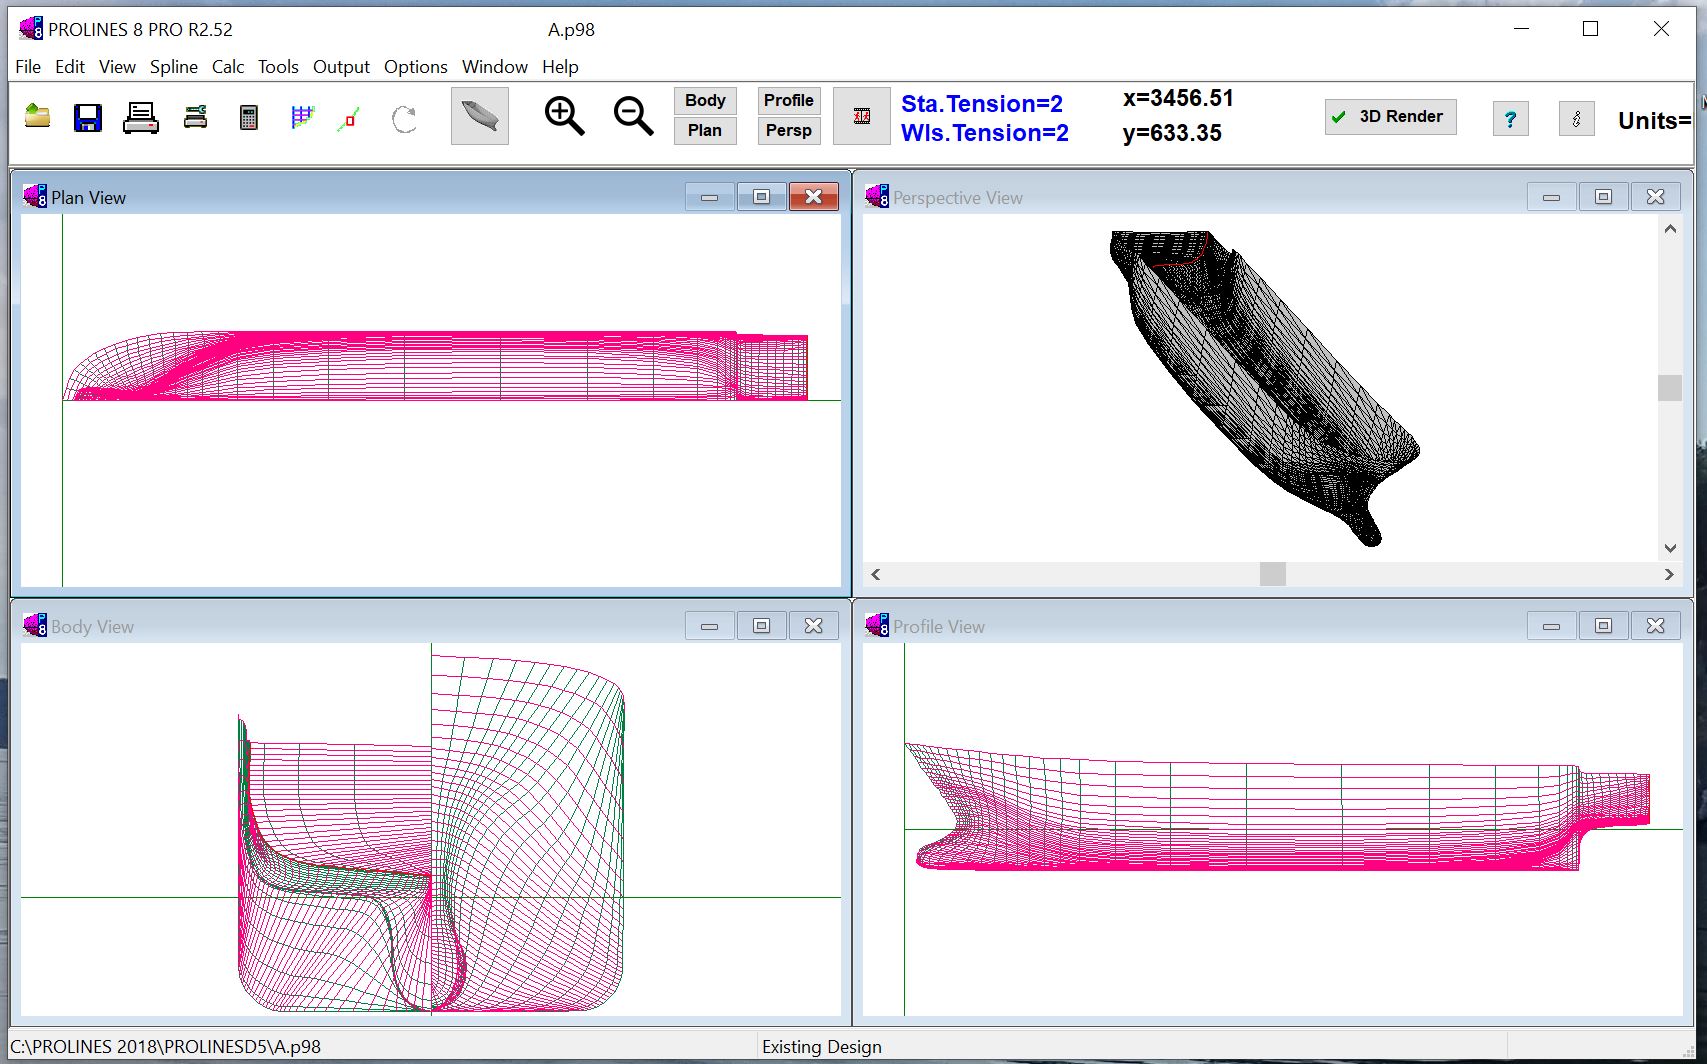Click Wls.Tension=2 label
This screenshot has width=1707, height=1064.
[985, 133]
